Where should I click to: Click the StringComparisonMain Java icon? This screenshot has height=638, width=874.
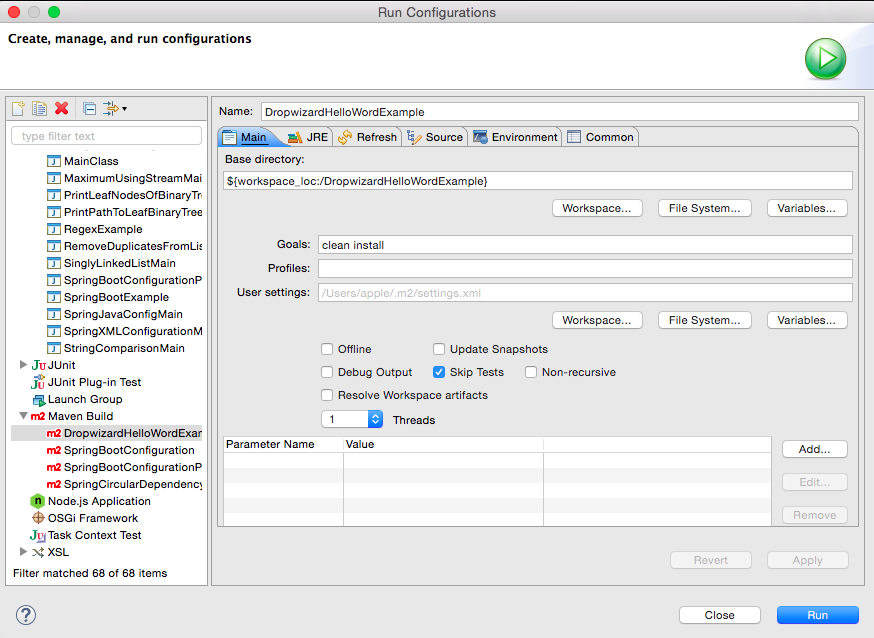(54, 348)
